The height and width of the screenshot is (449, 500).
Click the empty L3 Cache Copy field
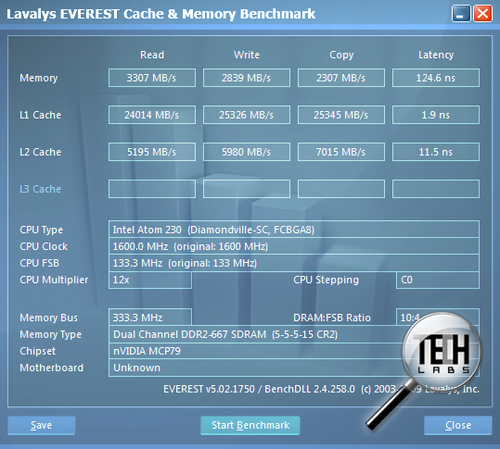(x=341, y=189)
